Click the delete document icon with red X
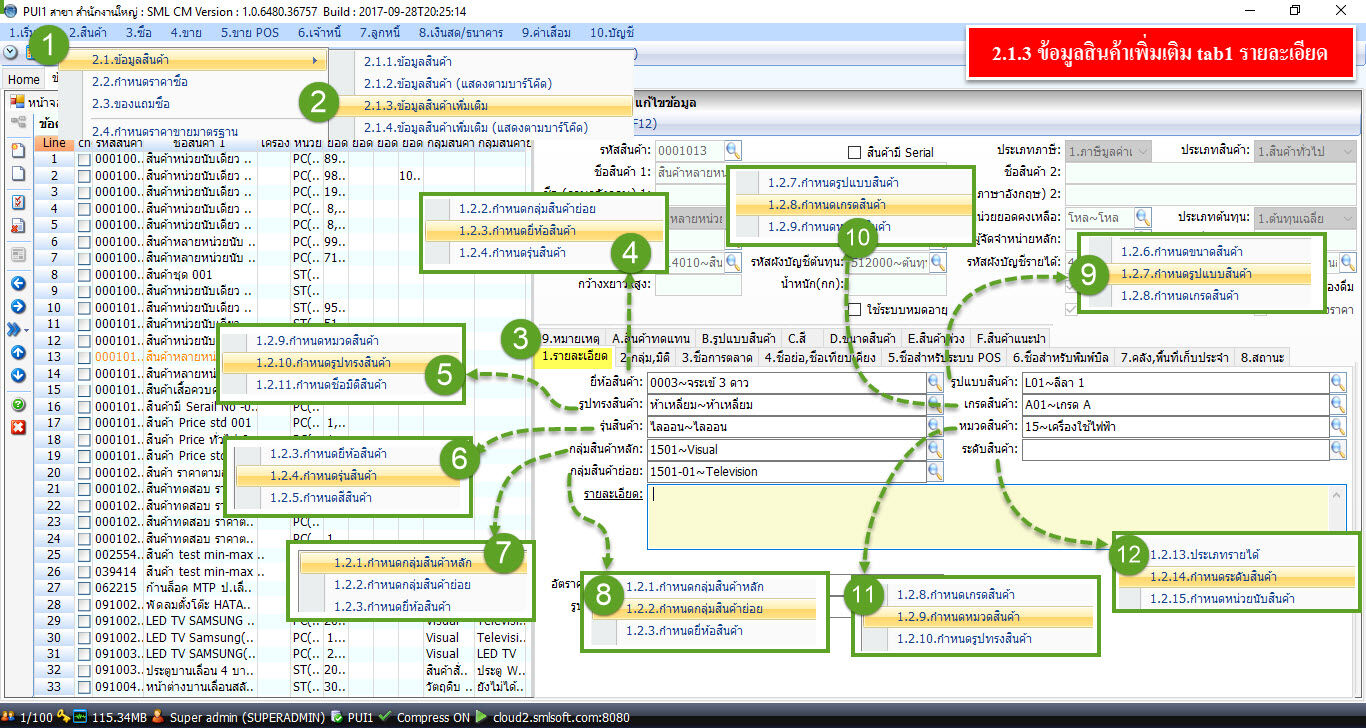Viewport: 1366px width, 728px height. click(x=18, y=226)
